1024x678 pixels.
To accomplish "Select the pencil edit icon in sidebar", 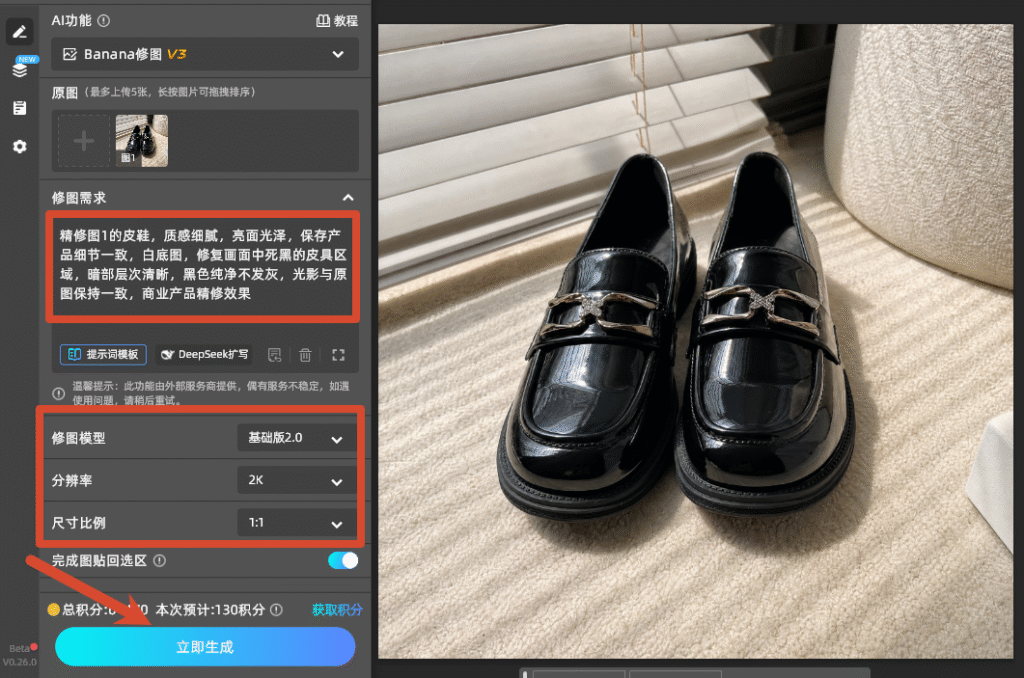I will [x=20, y=31].
